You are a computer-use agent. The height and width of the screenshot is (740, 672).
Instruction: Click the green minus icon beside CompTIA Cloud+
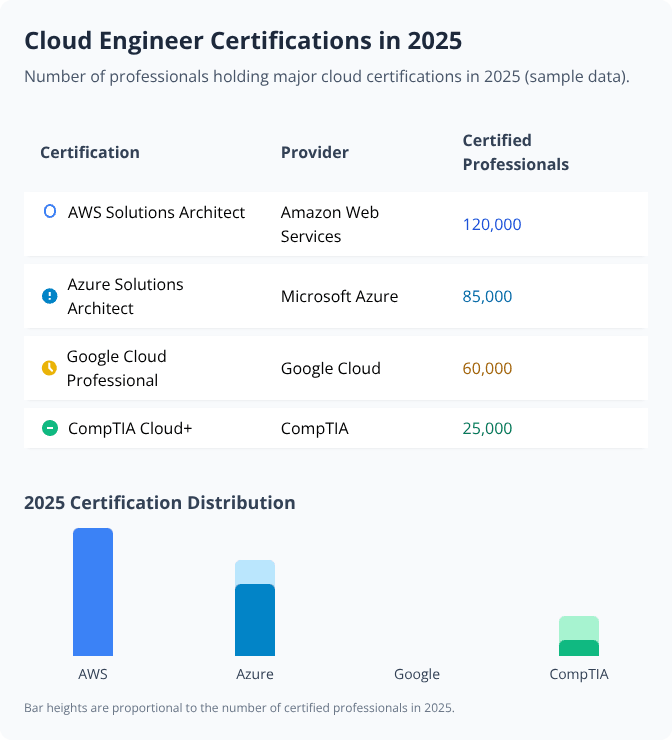50,428
